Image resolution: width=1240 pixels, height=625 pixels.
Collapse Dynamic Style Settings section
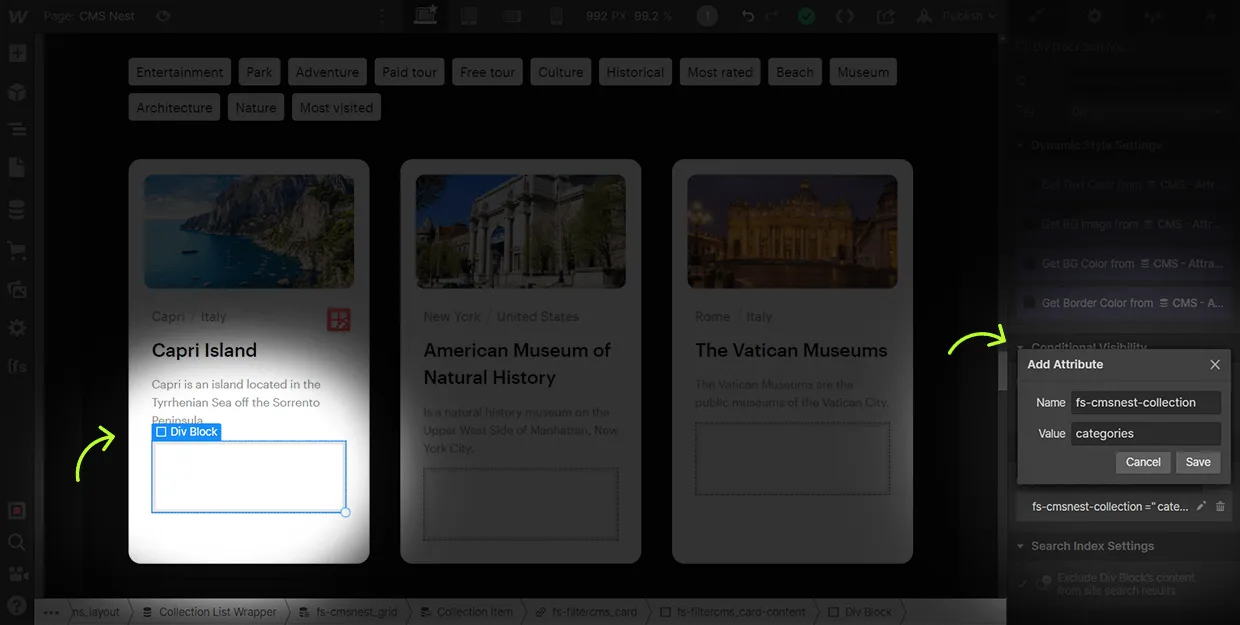tap(1022, 146)
